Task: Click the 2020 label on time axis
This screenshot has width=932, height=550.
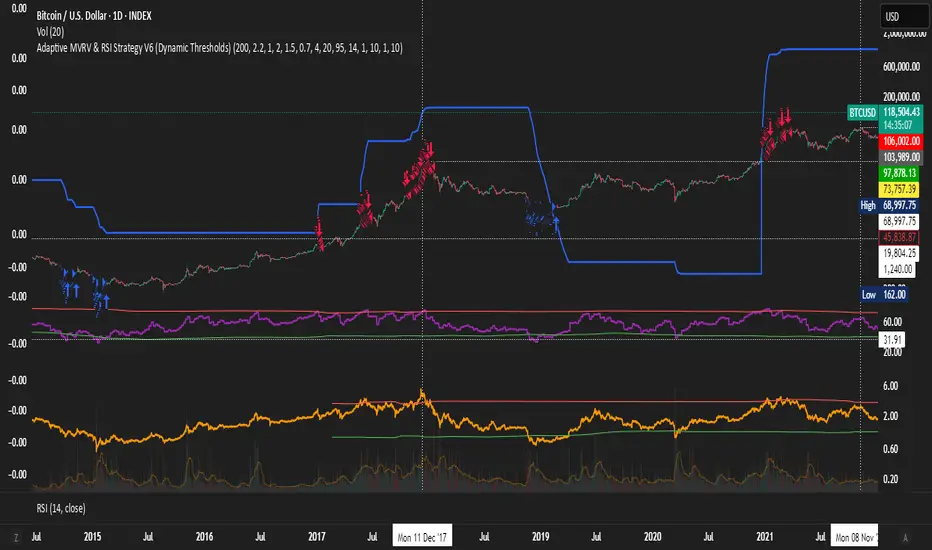Action: [653, 537]
